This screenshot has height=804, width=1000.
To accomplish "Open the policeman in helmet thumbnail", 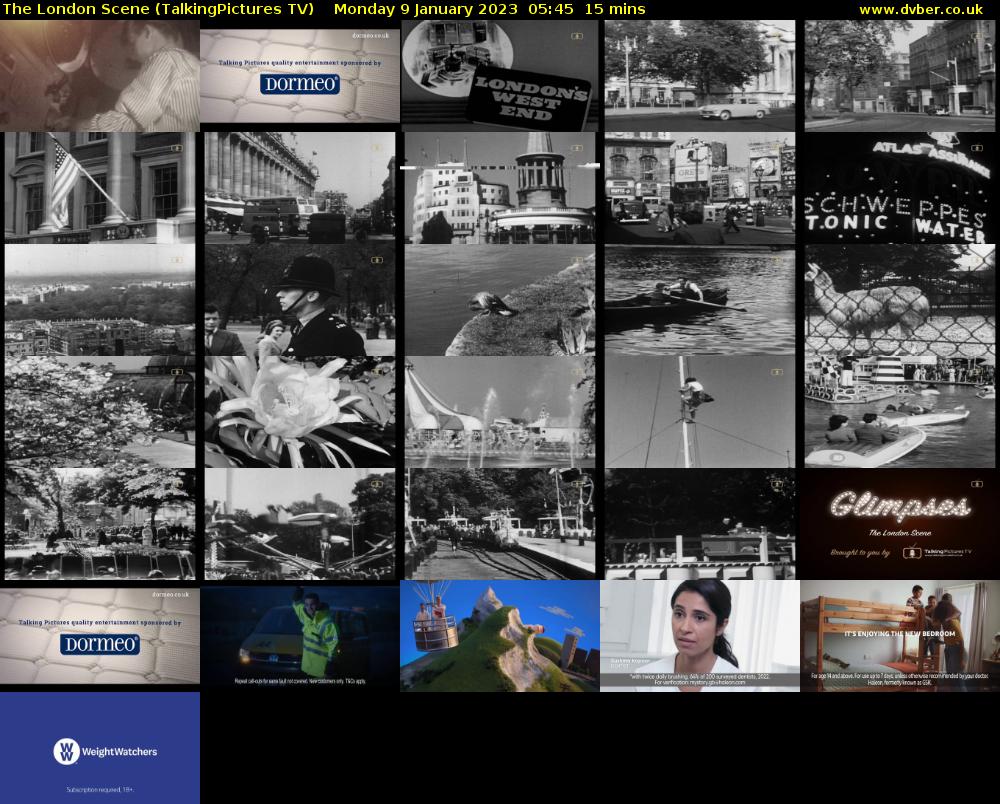I will [x=300, y=300].
